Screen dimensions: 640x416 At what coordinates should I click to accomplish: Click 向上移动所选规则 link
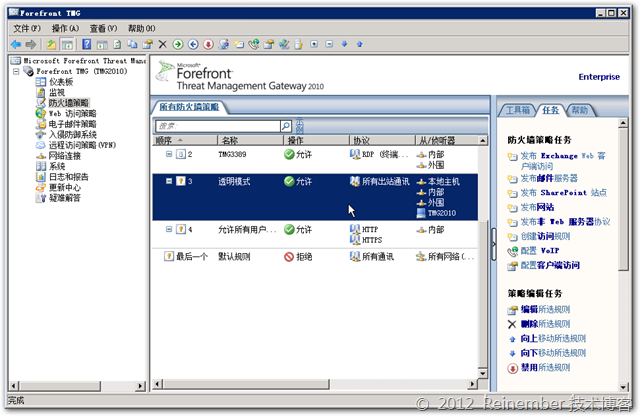click(553, 338)
